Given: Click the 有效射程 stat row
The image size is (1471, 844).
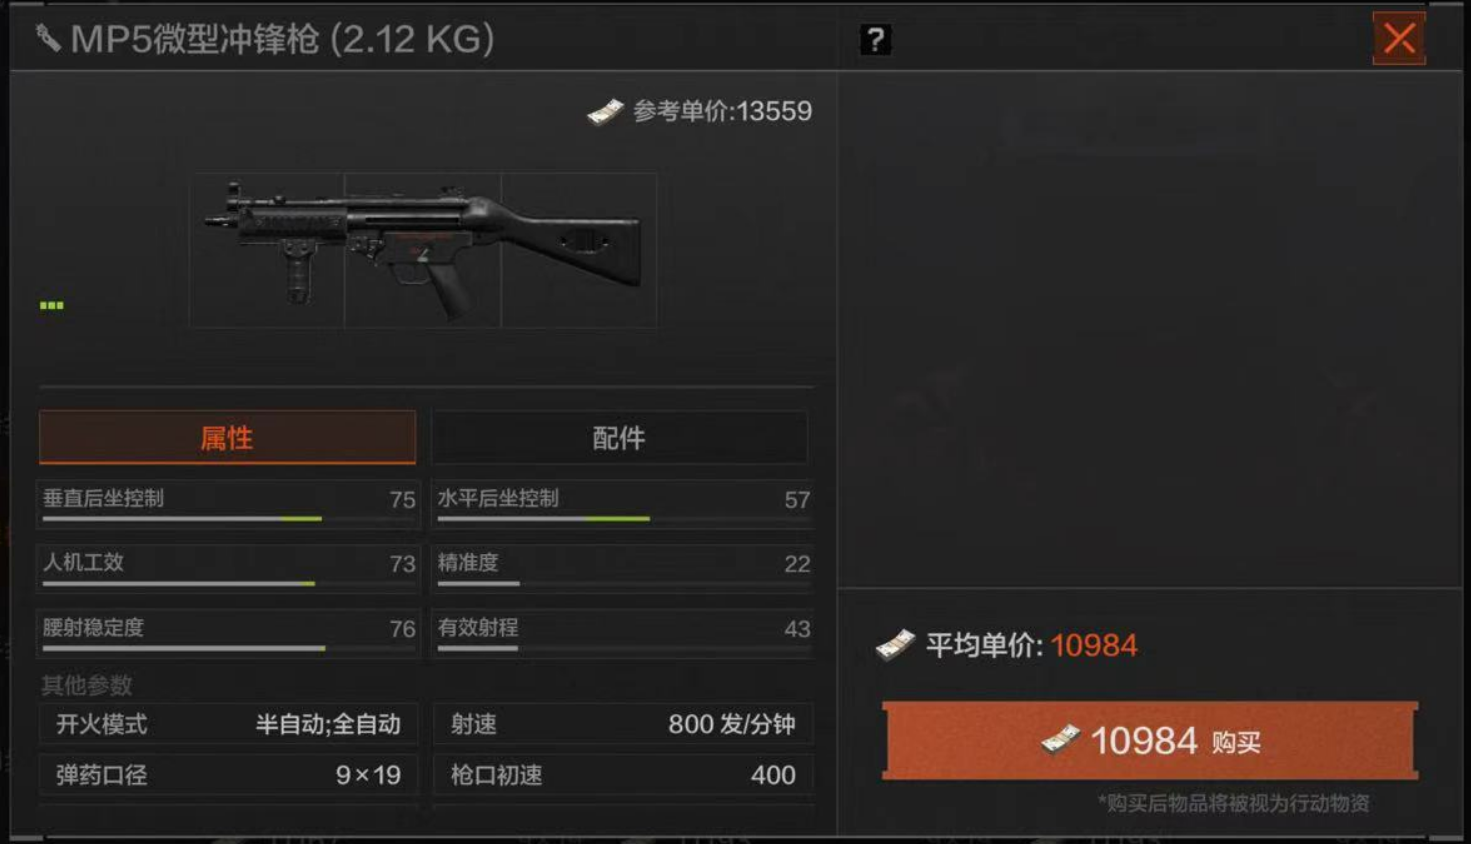Looking at the screenshot, I should (622, 633).
